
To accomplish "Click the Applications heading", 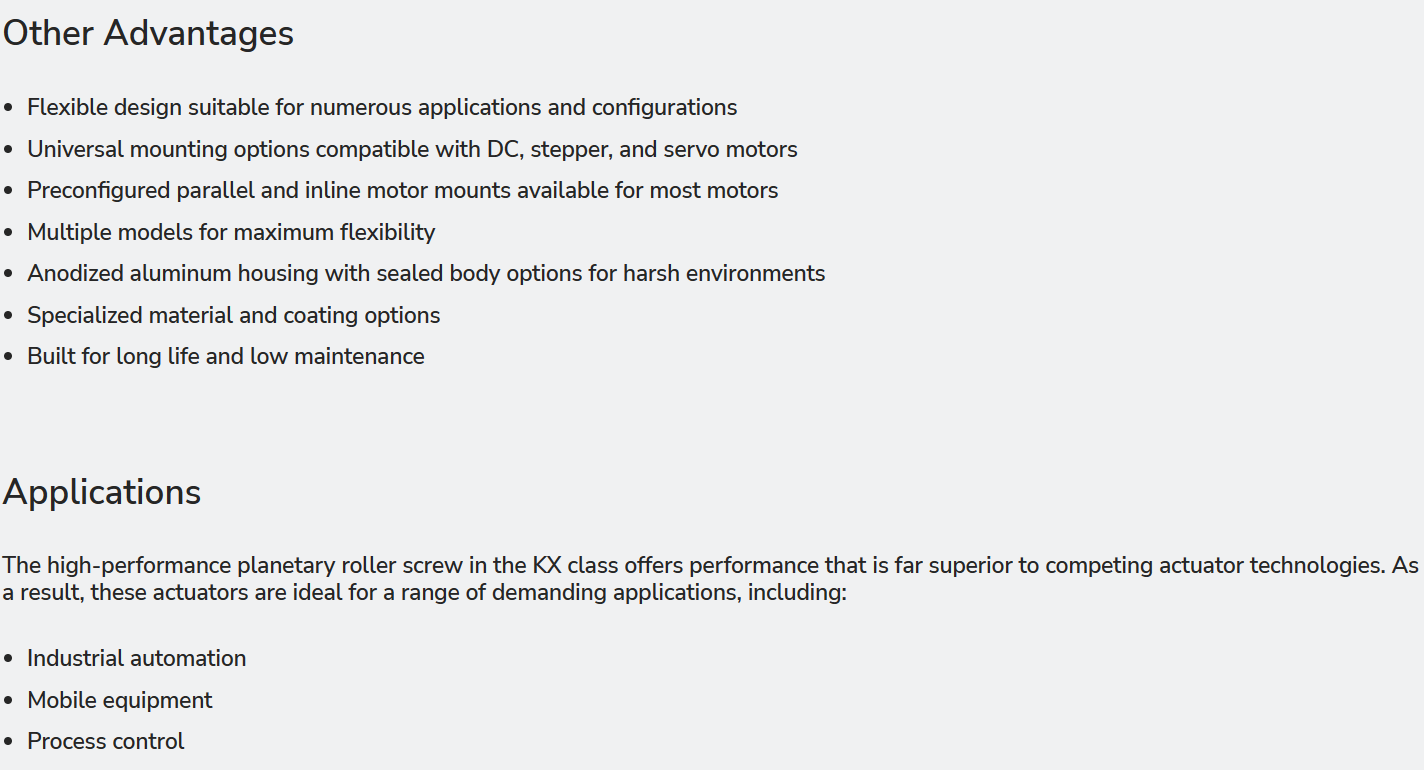I will [102, 492].
